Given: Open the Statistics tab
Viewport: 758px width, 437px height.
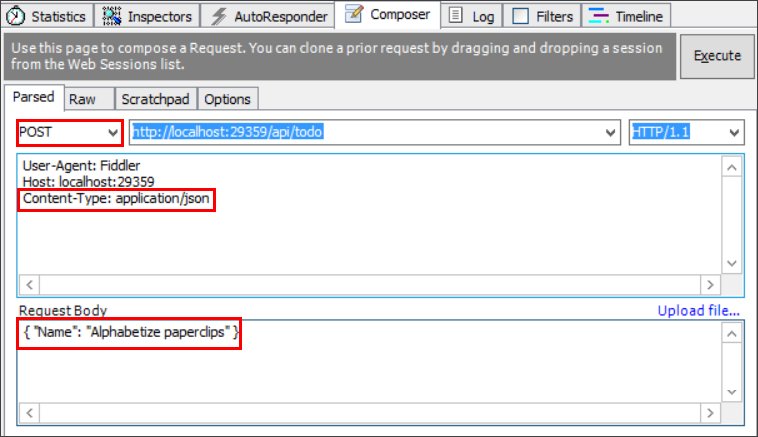Looking at the screenshot, I should (47, 16).
